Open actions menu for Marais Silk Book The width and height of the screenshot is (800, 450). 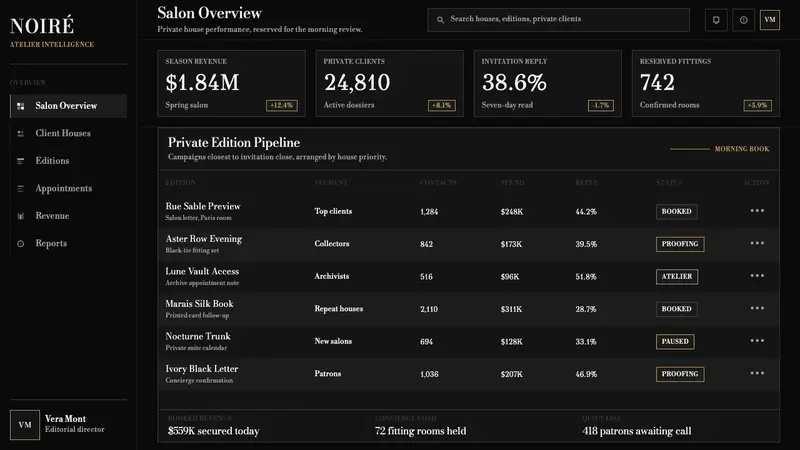pyautogui.click(x=757, y=309)
